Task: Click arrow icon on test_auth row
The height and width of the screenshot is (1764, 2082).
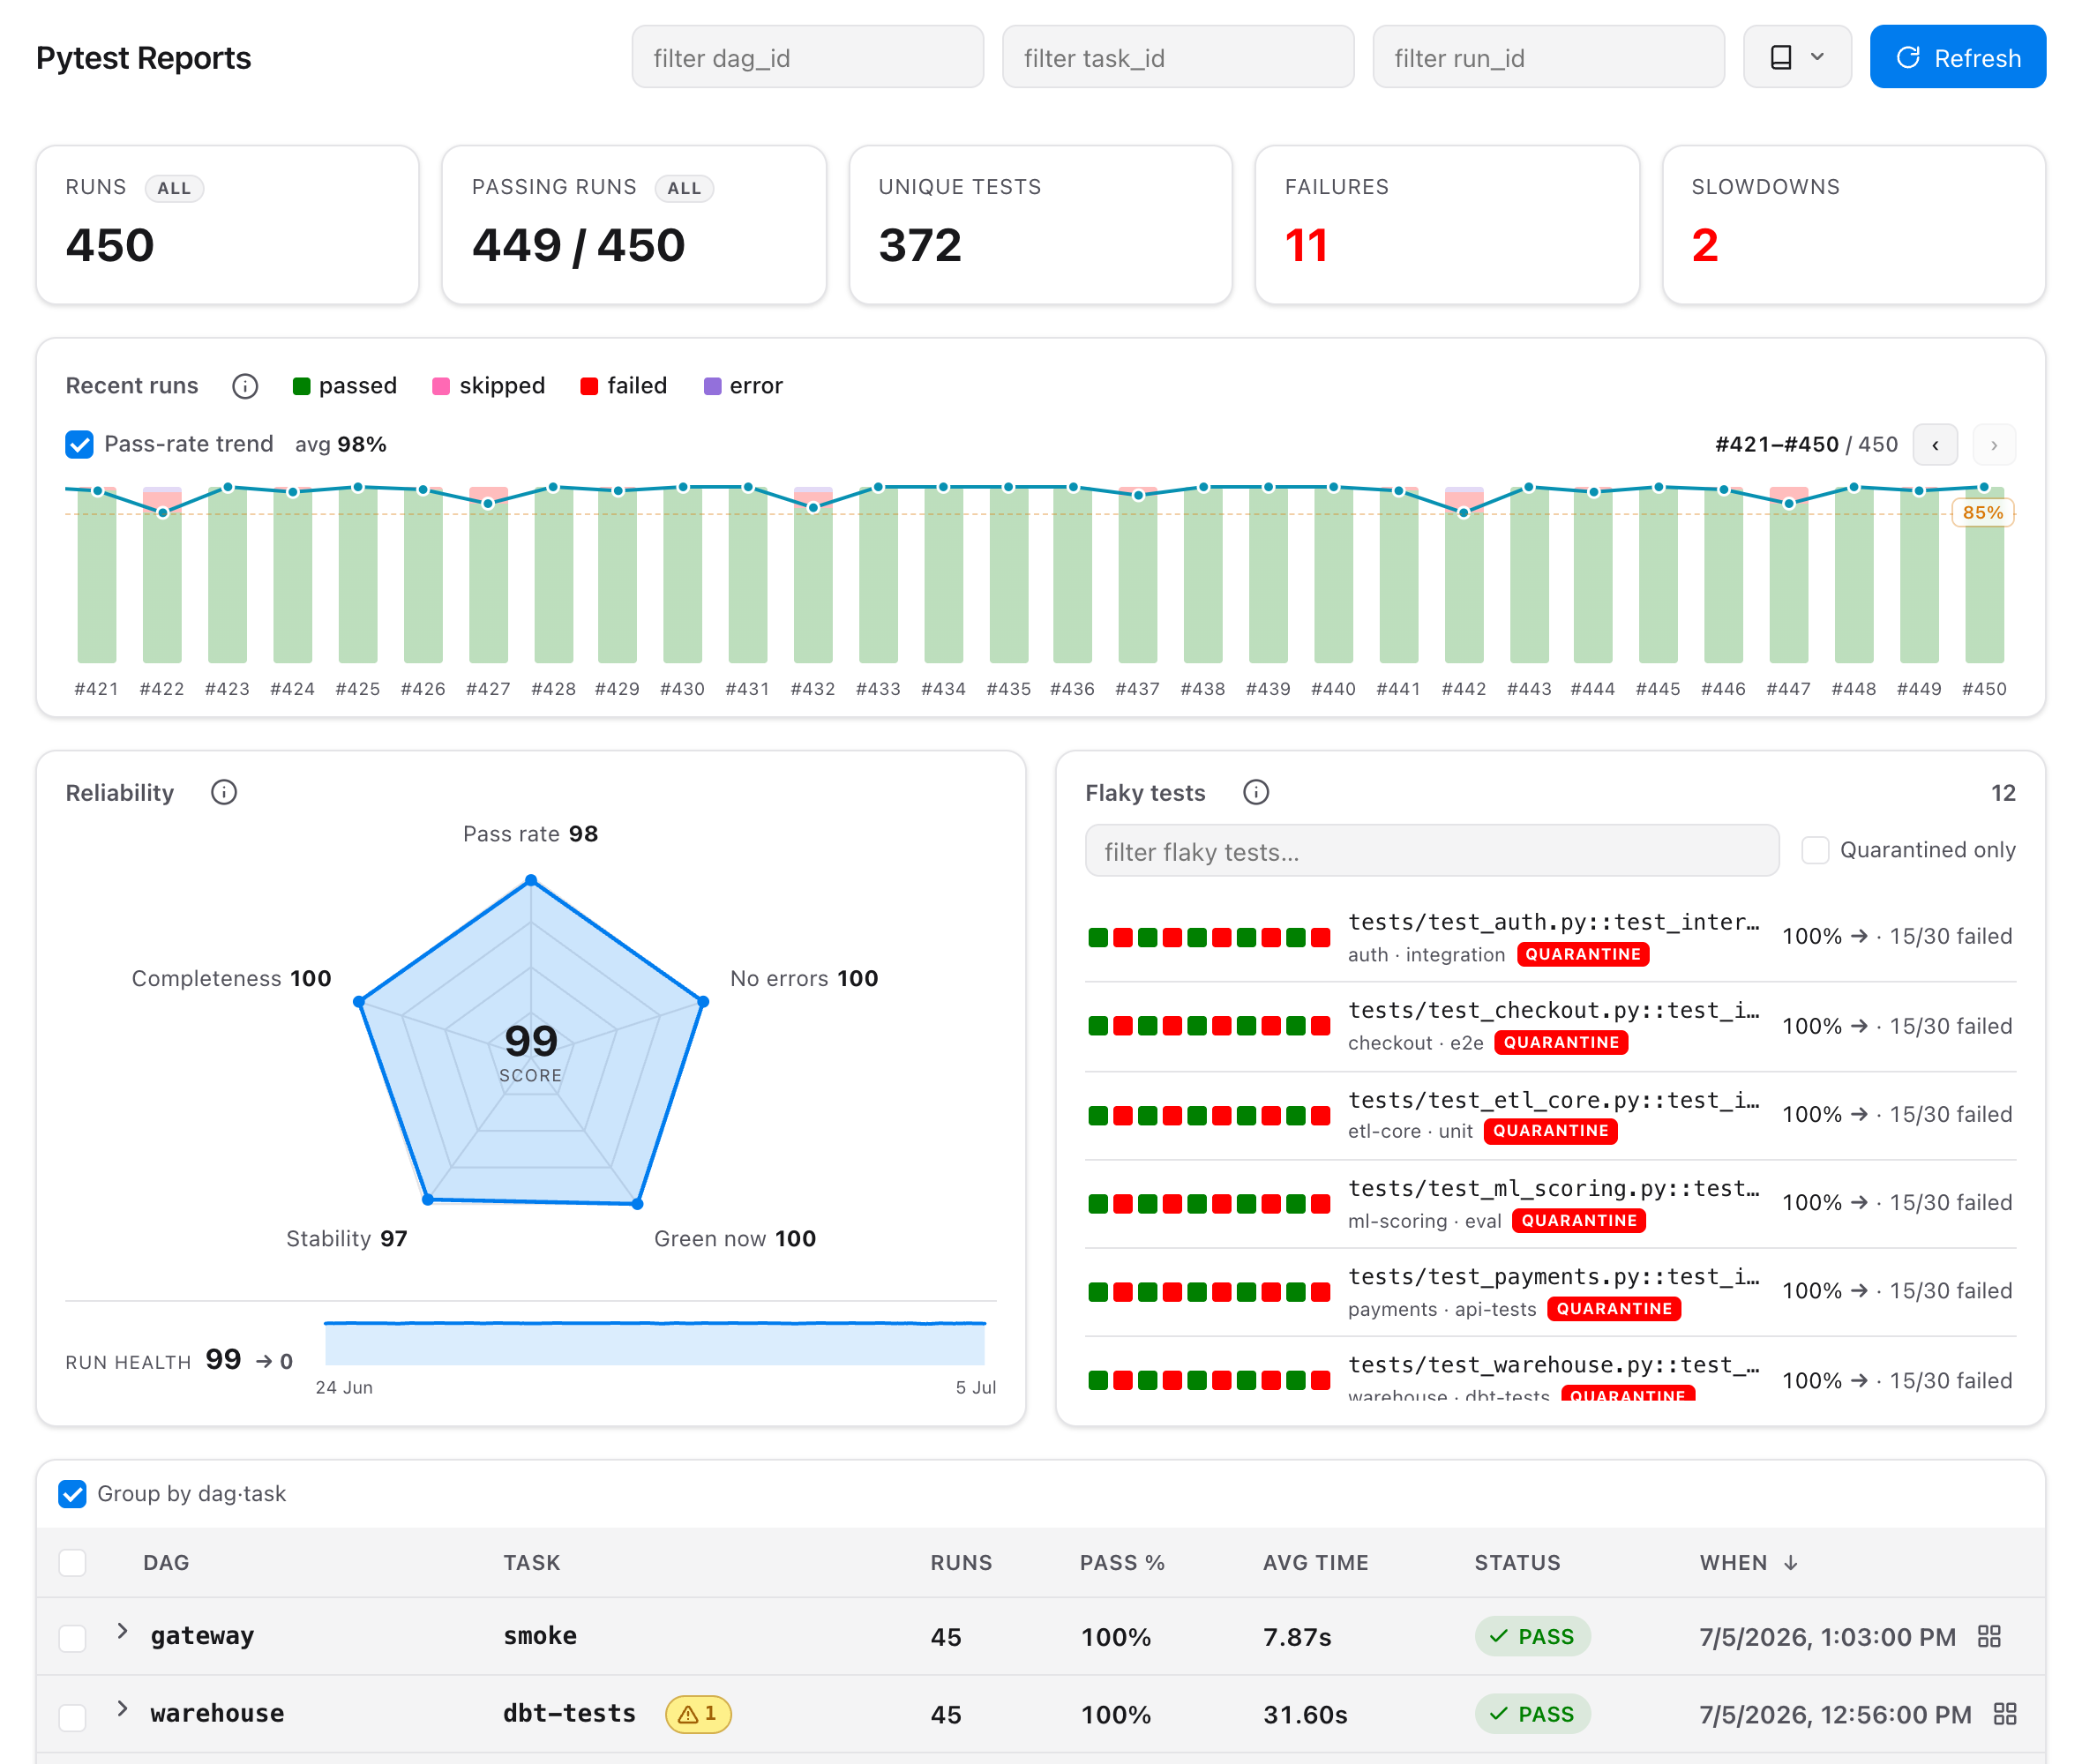Action: pos(1859,937)
